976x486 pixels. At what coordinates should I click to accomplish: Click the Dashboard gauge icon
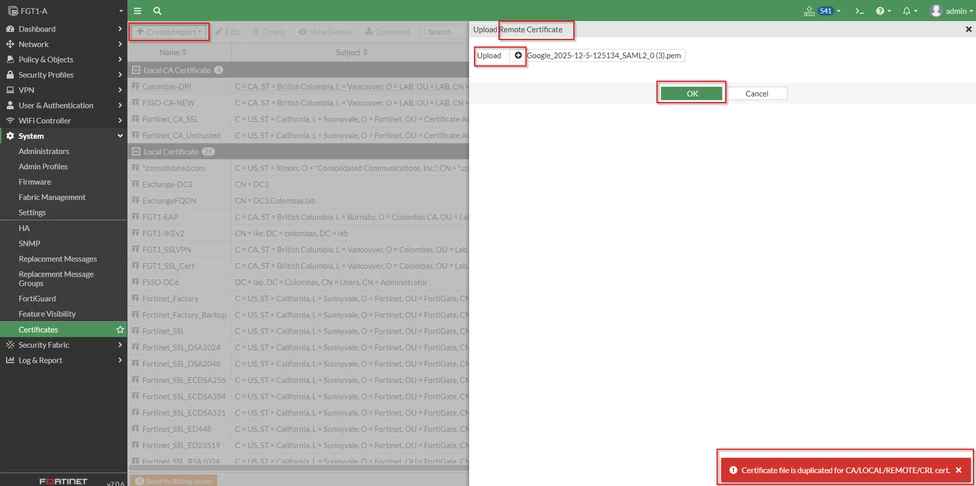(x=10, y=29)
